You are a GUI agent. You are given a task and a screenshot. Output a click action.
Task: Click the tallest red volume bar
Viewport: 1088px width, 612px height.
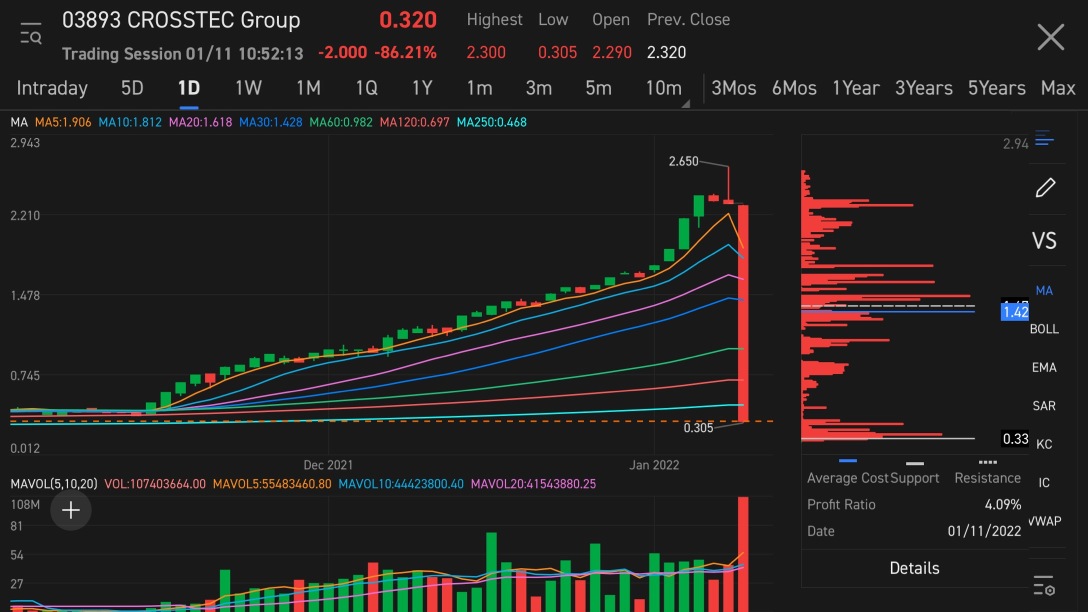point(743,554)
